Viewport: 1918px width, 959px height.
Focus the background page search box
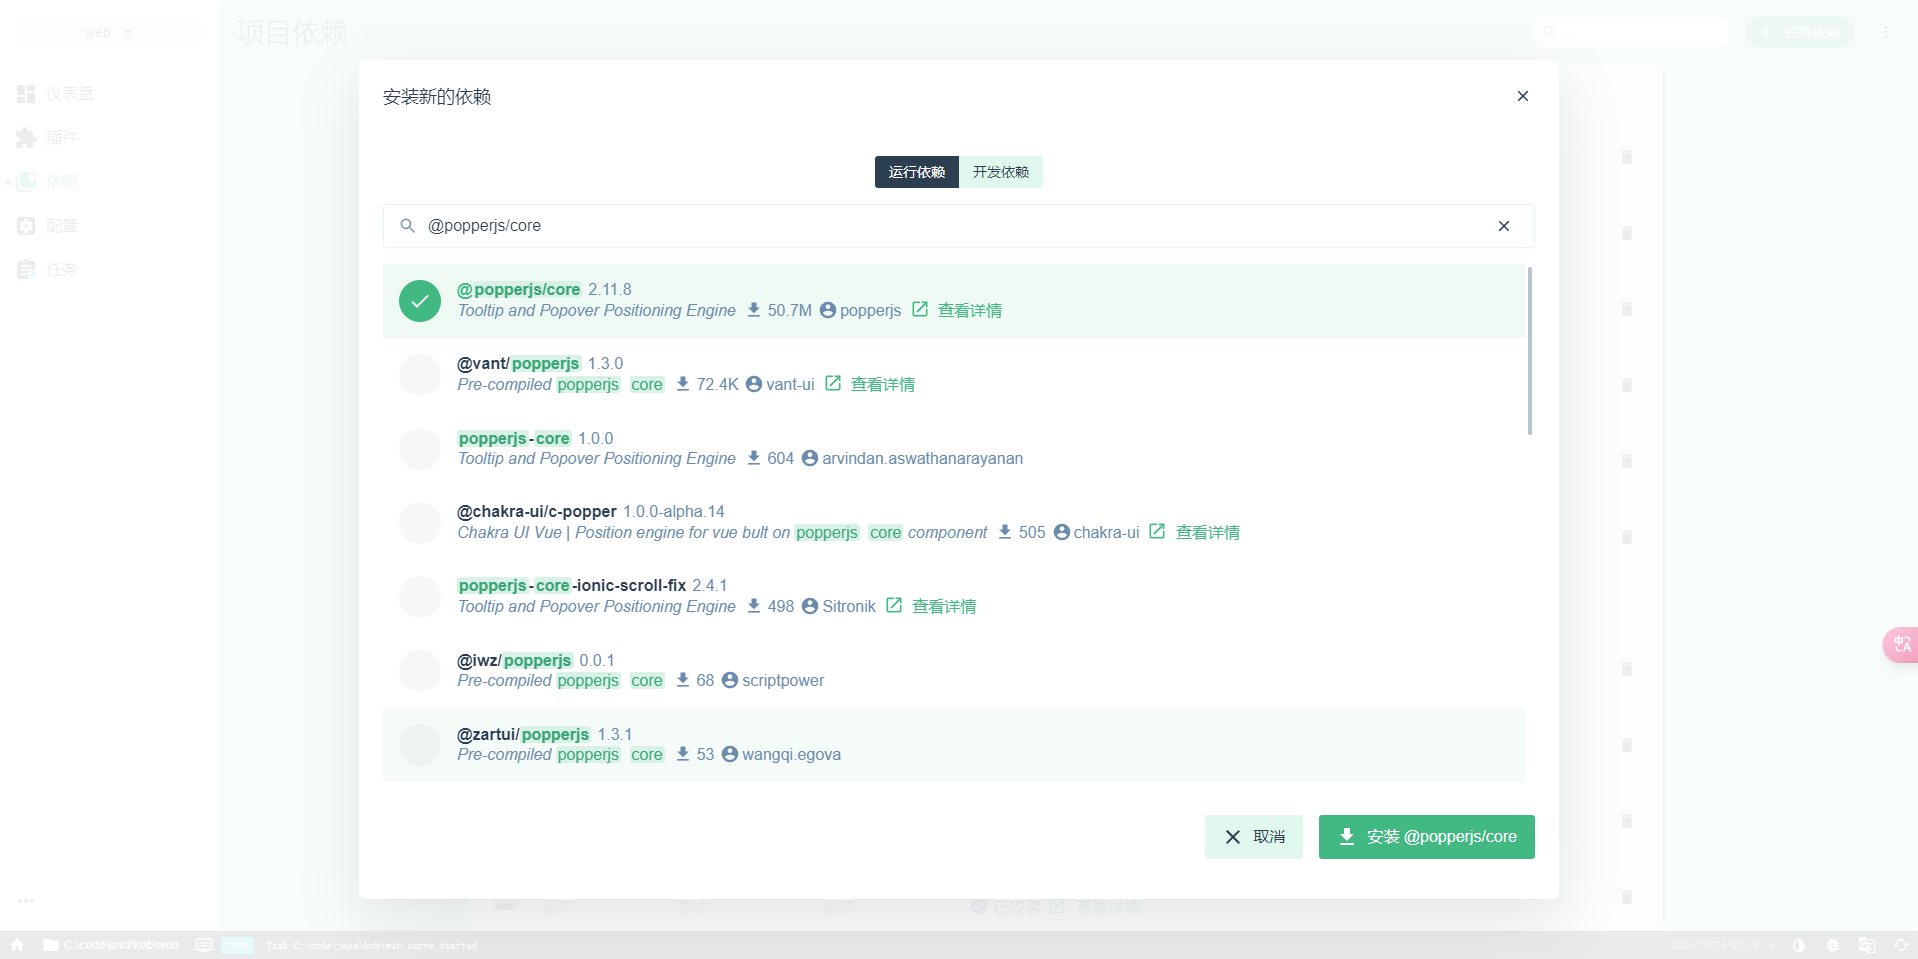click(x=1630, y=32)
